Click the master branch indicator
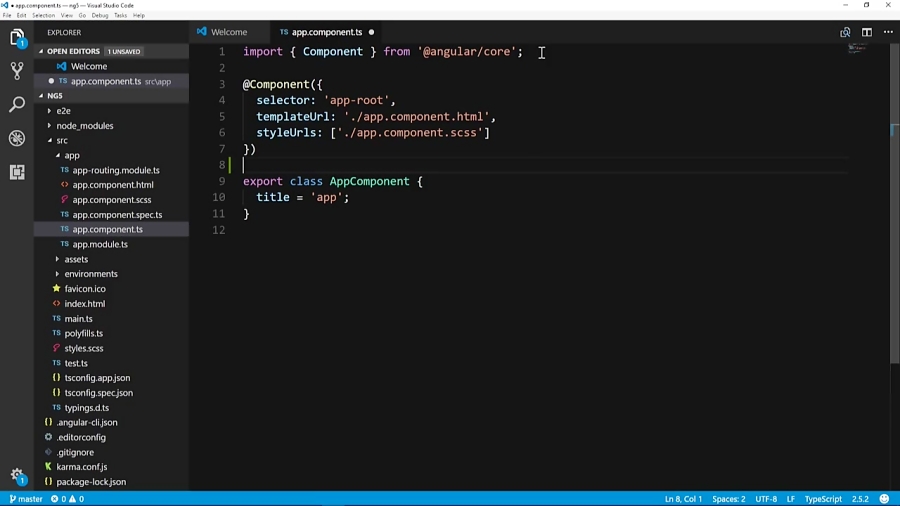The width and height of the screenshot is (900, 506). (26, 499)
